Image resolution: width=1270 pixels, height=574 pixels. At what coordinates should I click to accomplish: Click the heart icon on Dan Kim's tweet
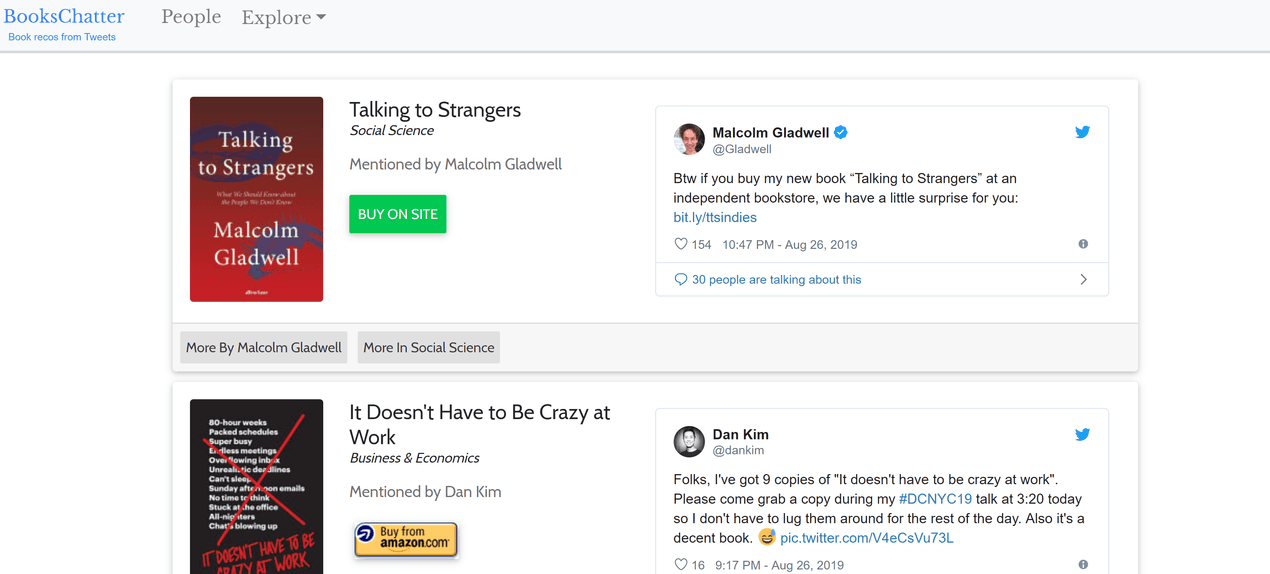click(x=681, y=565)
